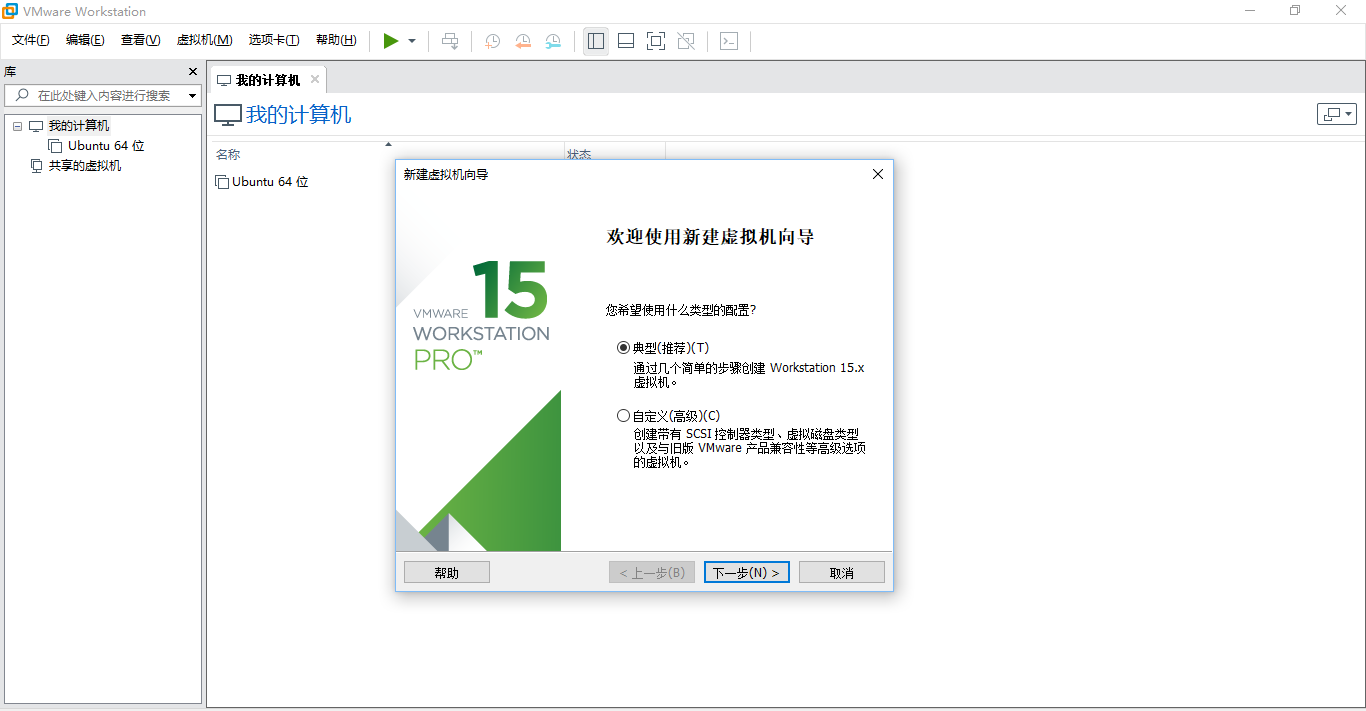Open the library search filter dropdown arrow
Viewport: 1366px width, 711px height.
tap(193, 96)
